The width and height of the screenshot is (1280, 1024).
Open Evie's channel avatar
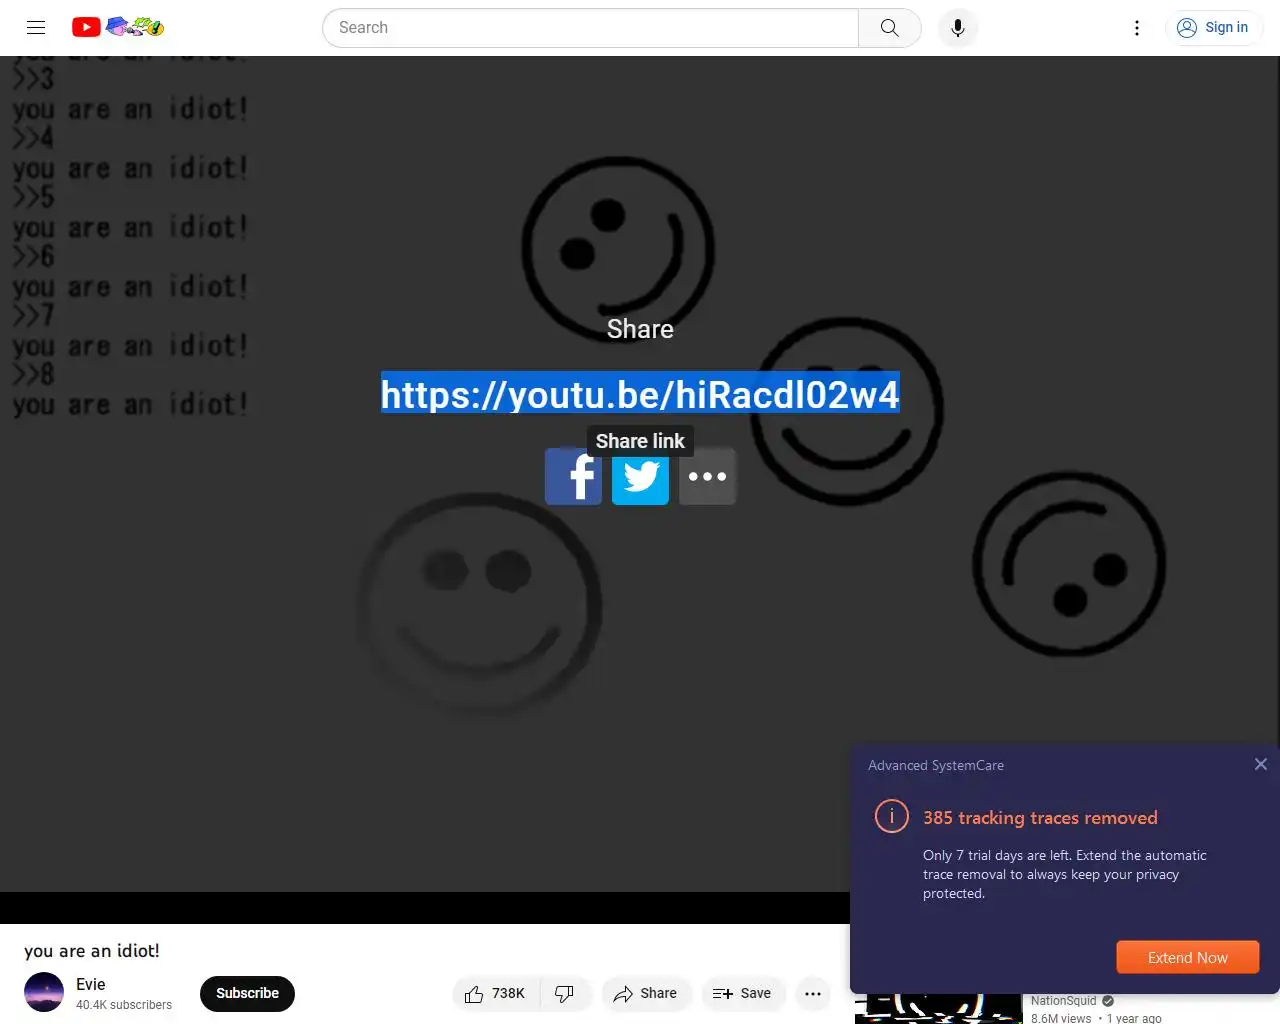44,992
